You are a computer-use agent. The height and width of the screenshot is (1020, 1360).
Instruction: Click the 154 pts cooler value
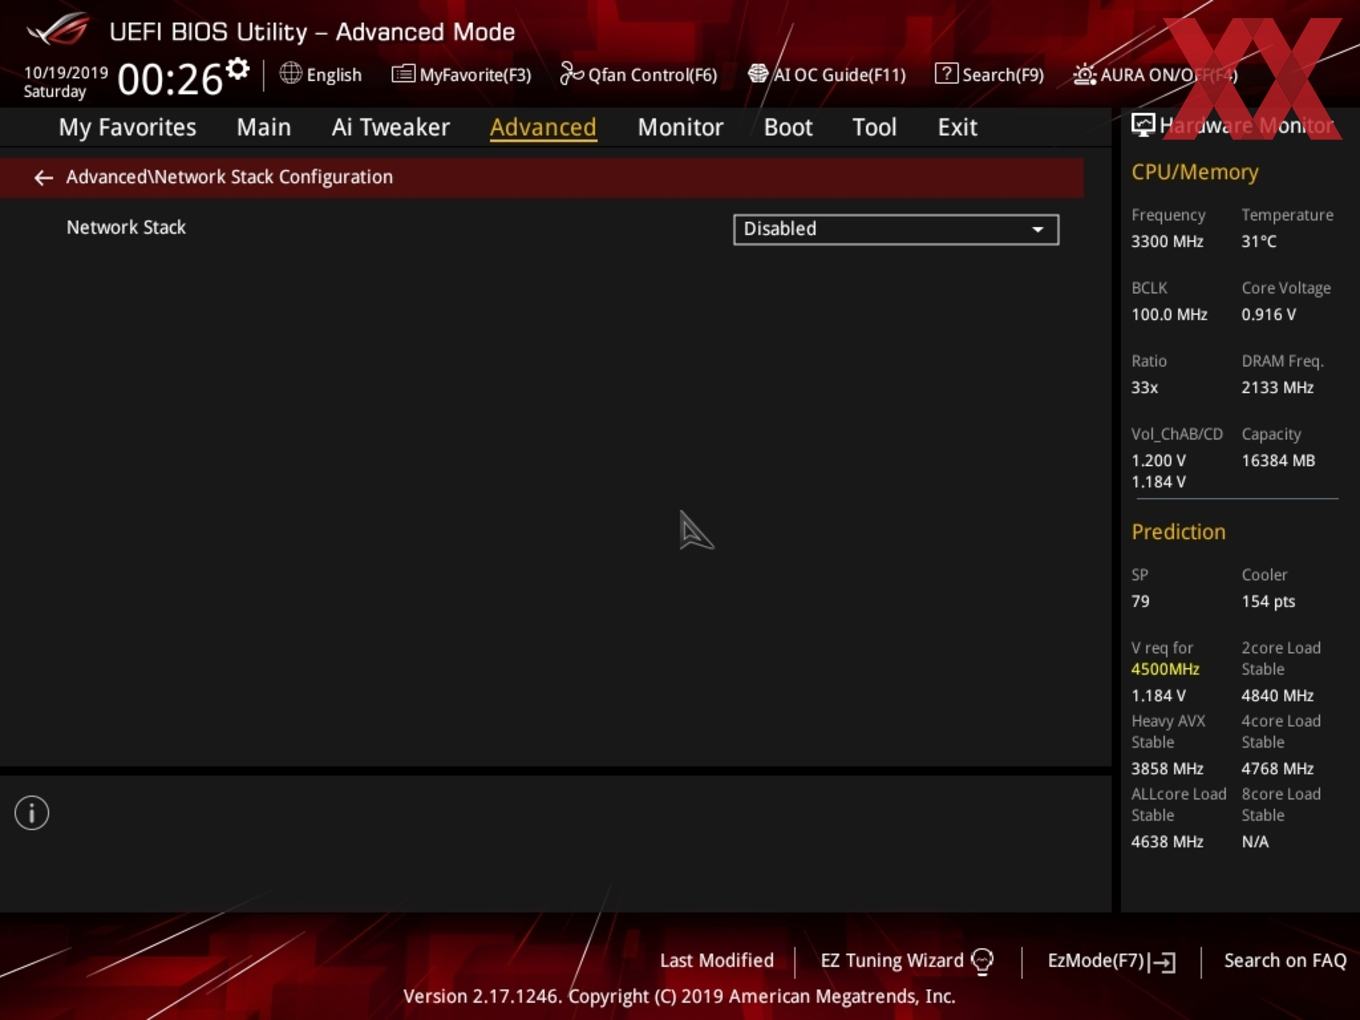[1268, 602]
